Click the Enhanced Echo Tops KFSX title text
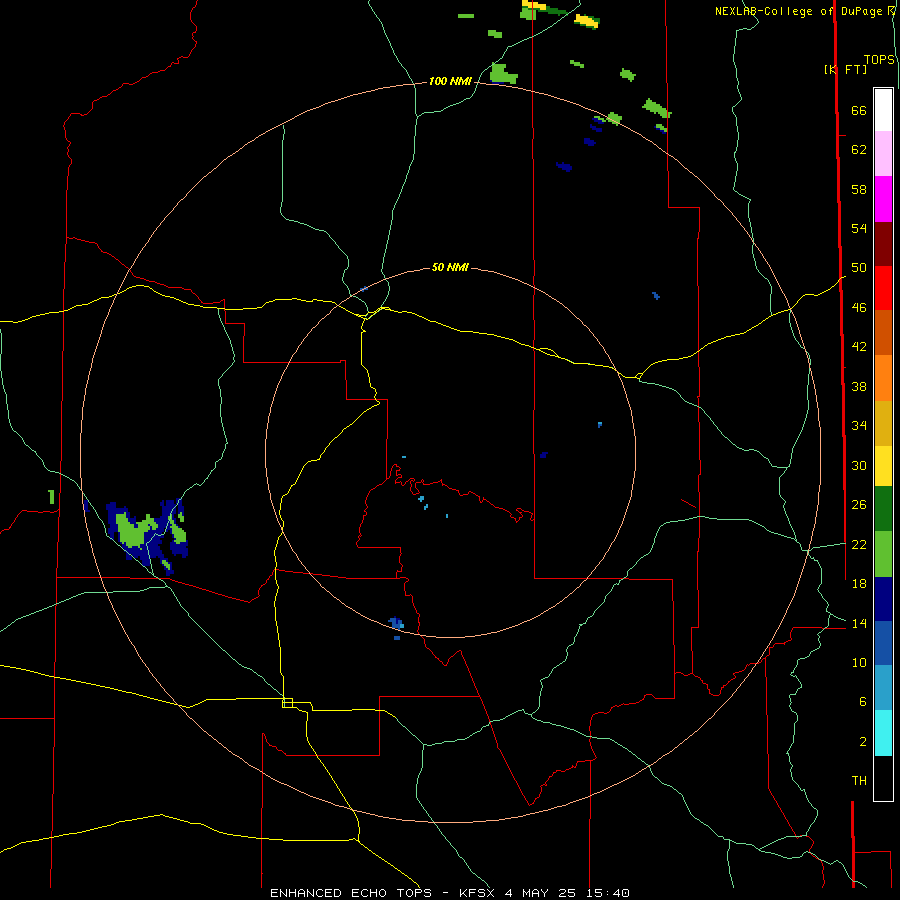 click(x=449, y=893)
